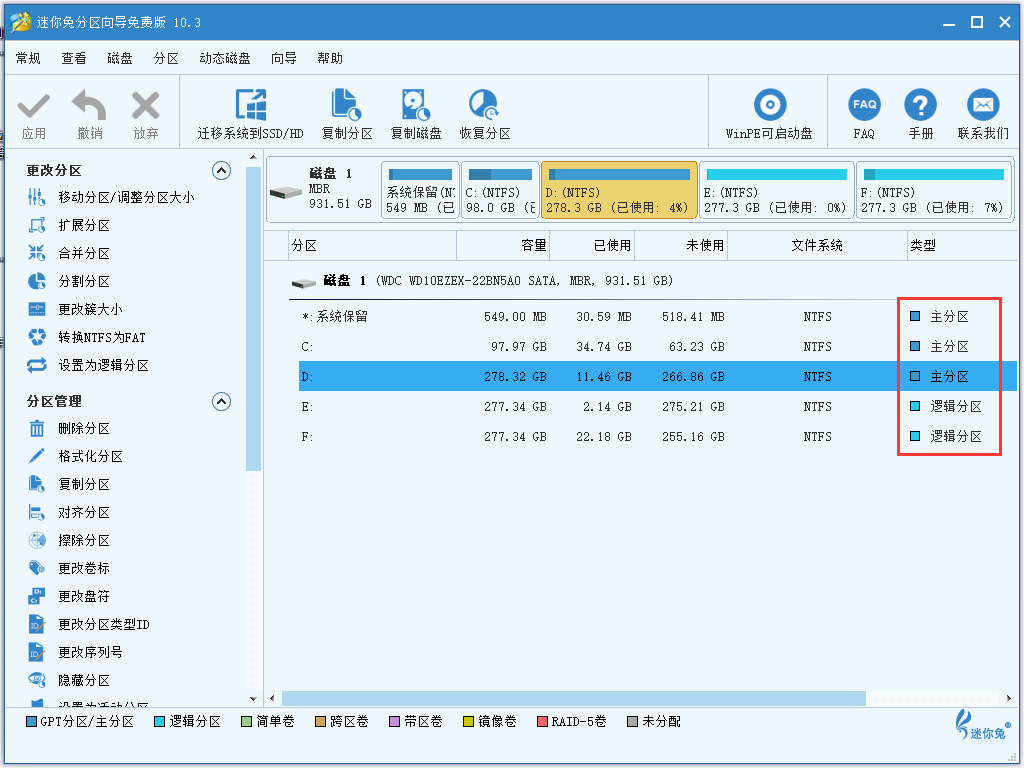
Task: Select the F: partition row in list
Action: [658, 437]
